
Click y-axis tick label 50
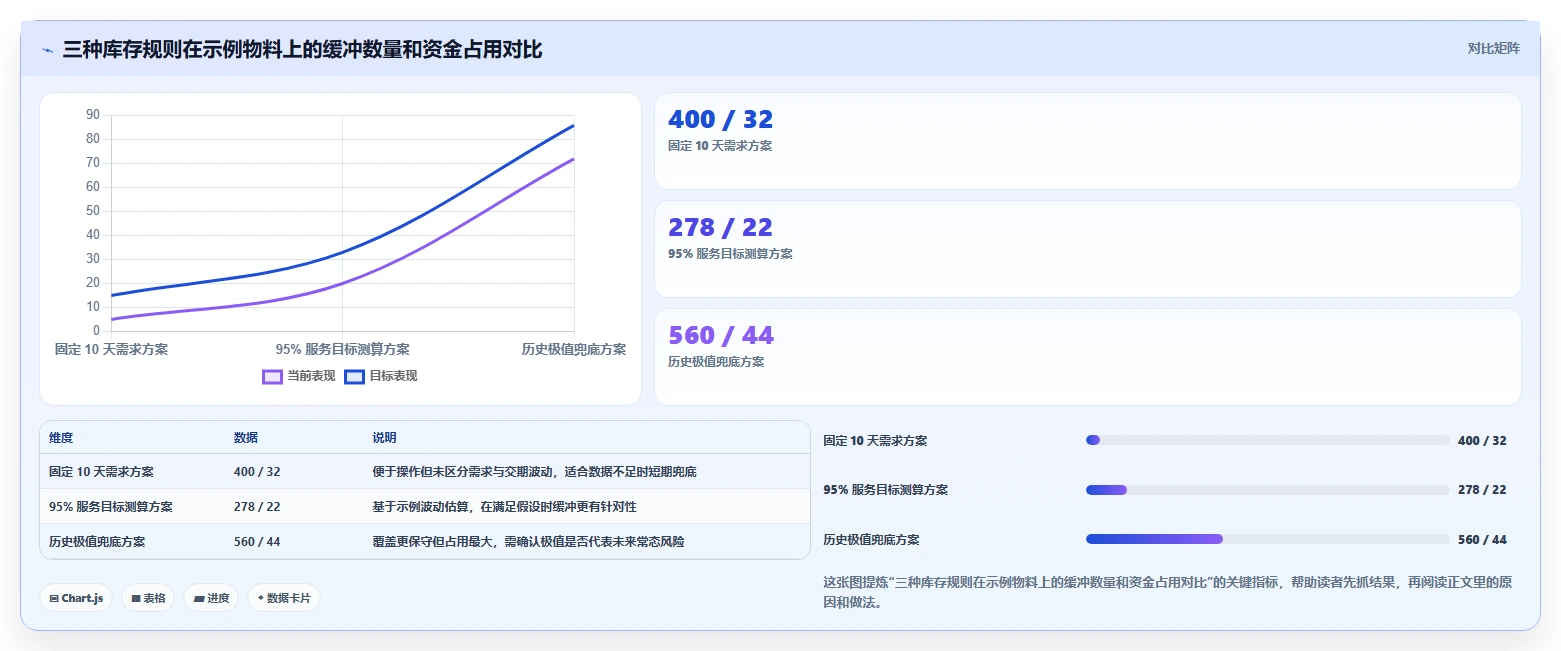tap(93, 211)
